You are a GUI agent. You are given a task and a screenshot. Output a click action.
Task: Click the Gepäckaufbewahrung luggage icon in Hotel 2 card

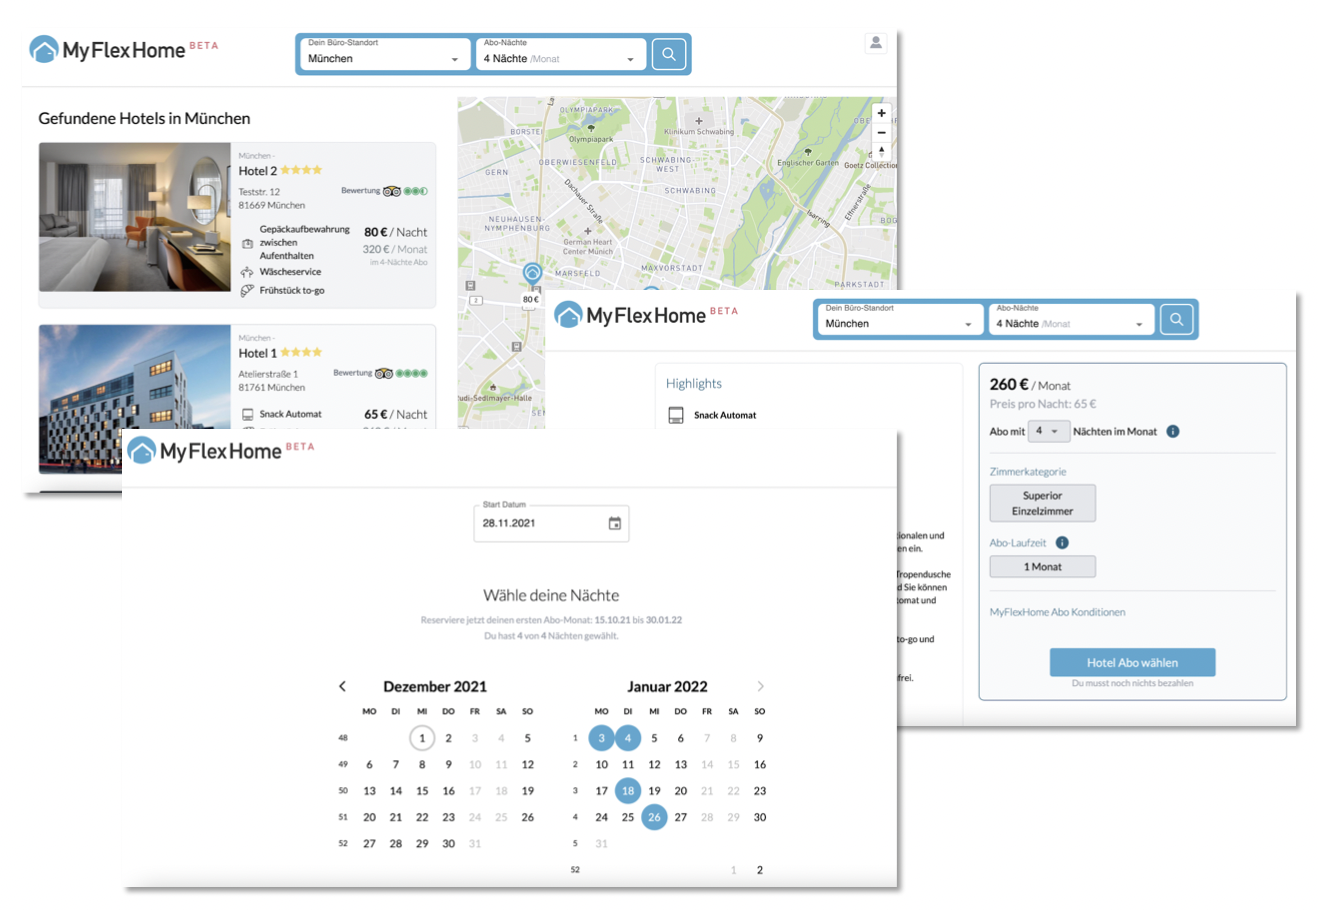coord(247,243)
